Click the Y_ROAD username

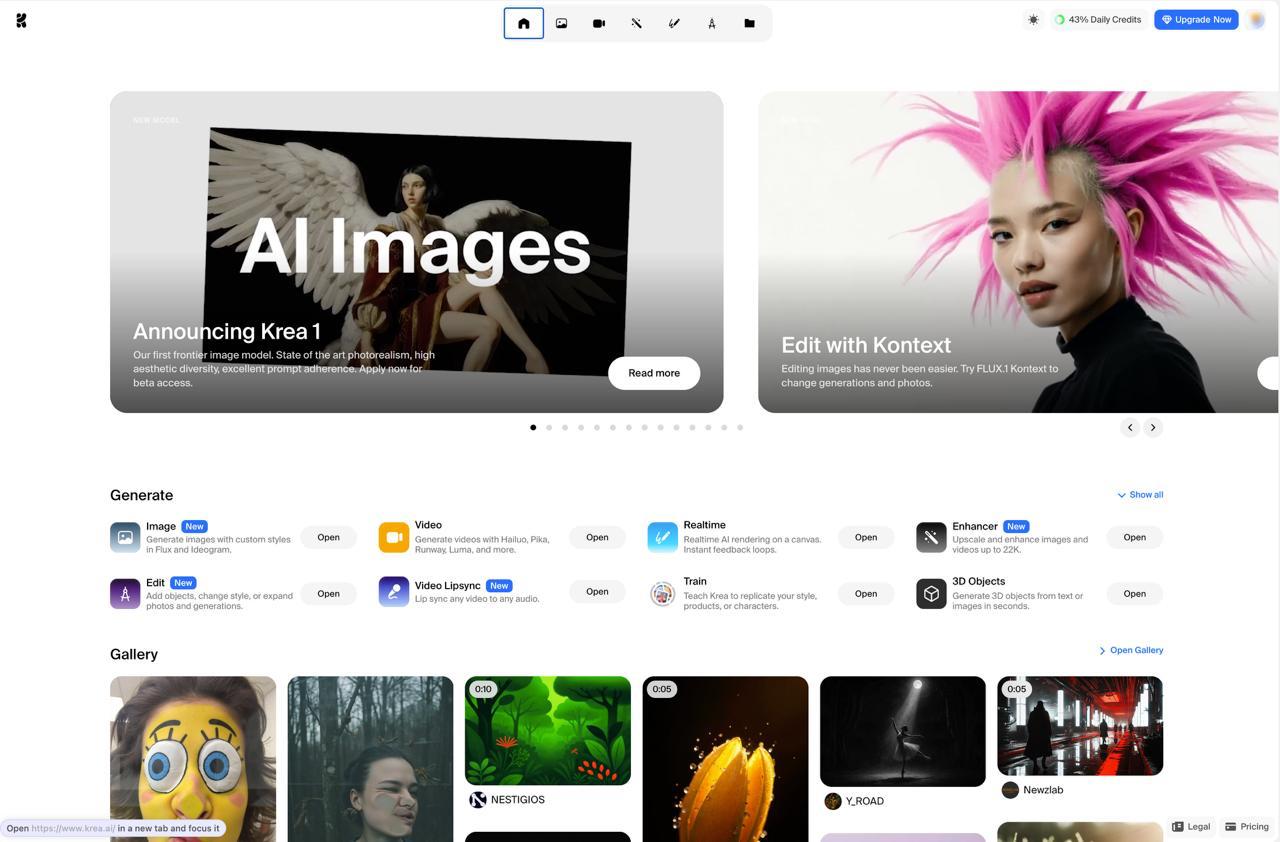(865, 801)
